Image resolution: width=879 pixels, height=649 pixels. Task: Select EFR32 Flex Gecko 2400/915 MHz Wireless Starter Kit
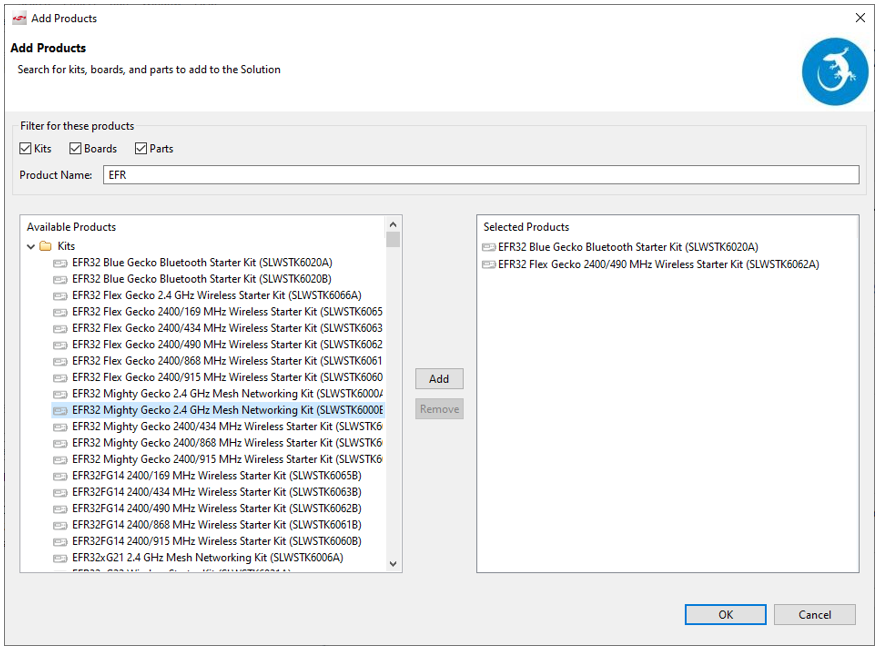click(227, 377)
